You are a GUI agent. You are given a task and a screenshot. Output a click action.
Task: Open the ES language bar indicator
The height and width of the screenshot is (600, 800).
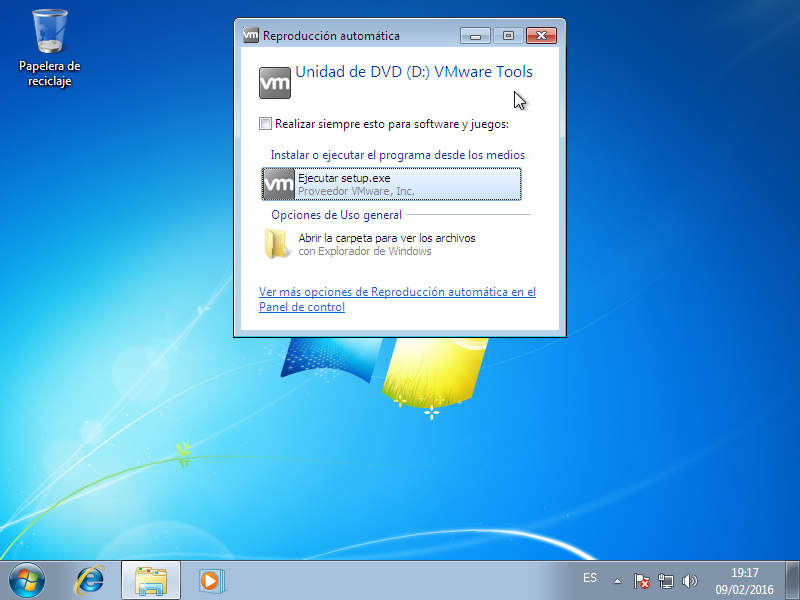[590, 578]
